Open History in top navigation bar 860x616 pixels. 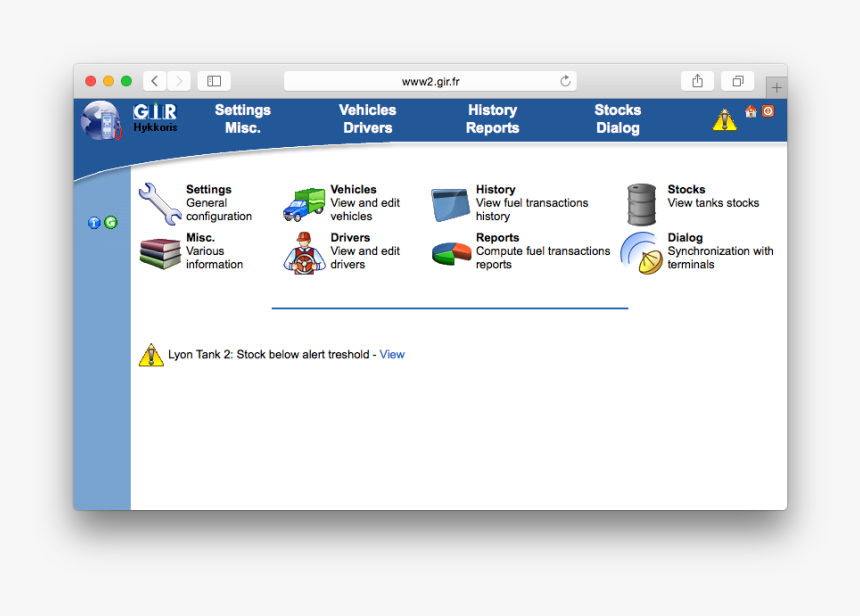493,110
